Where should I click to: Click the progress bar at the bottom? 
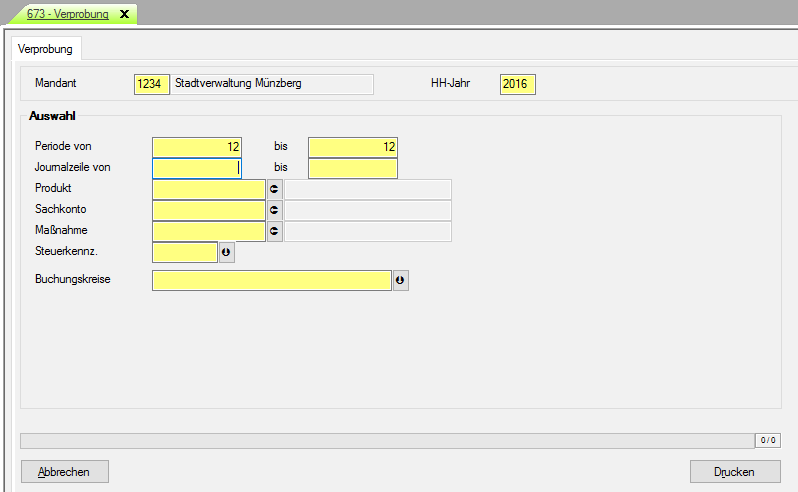point(387,440)
